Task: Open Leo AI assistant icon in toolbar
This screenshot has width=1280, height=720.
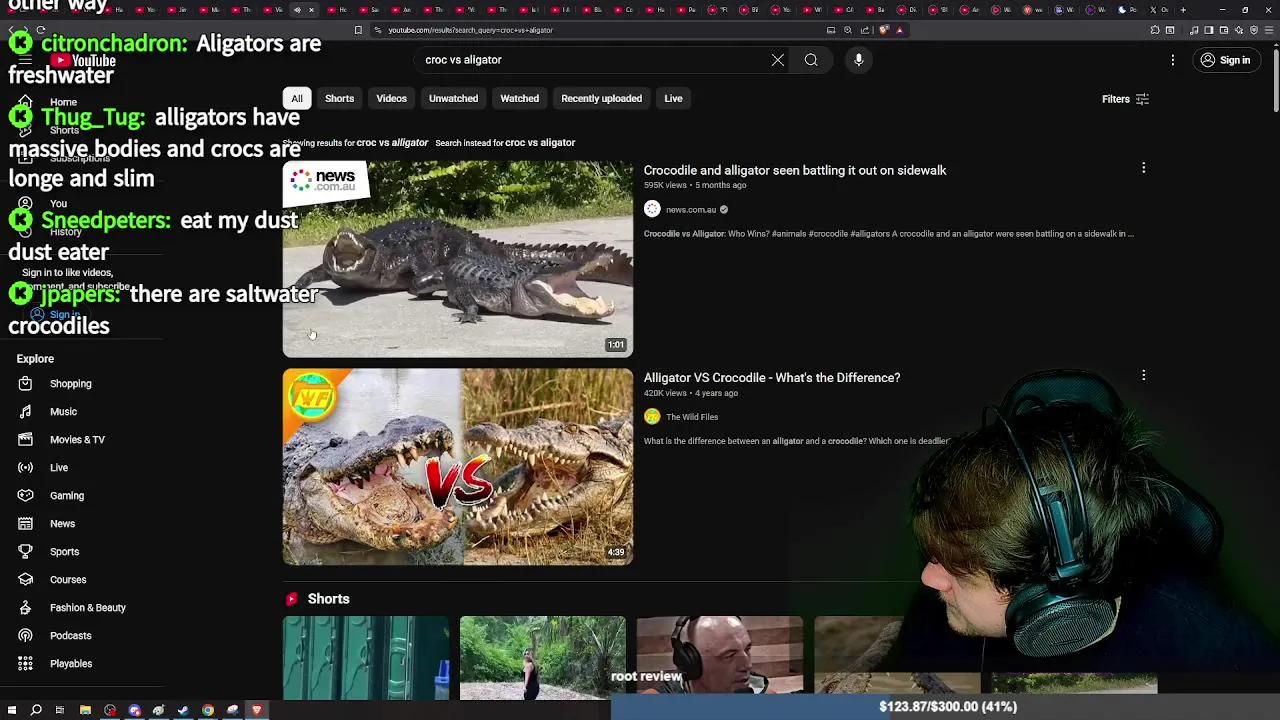Action: [1239, 30]
